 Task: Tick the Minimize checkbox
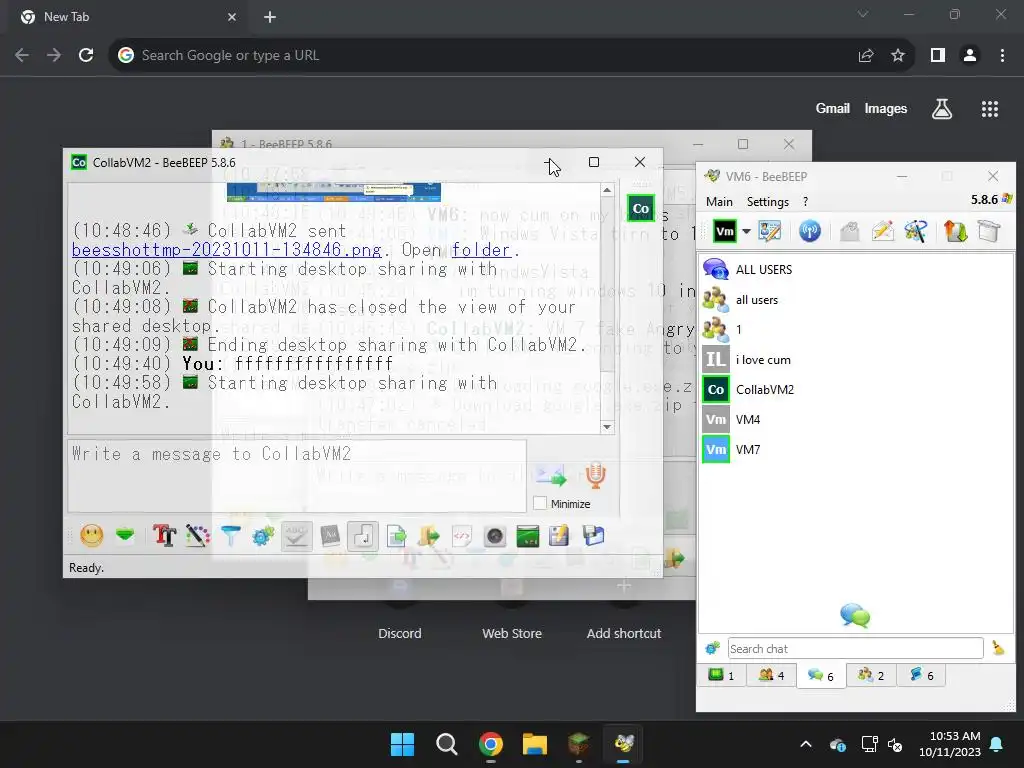(540, 504)
